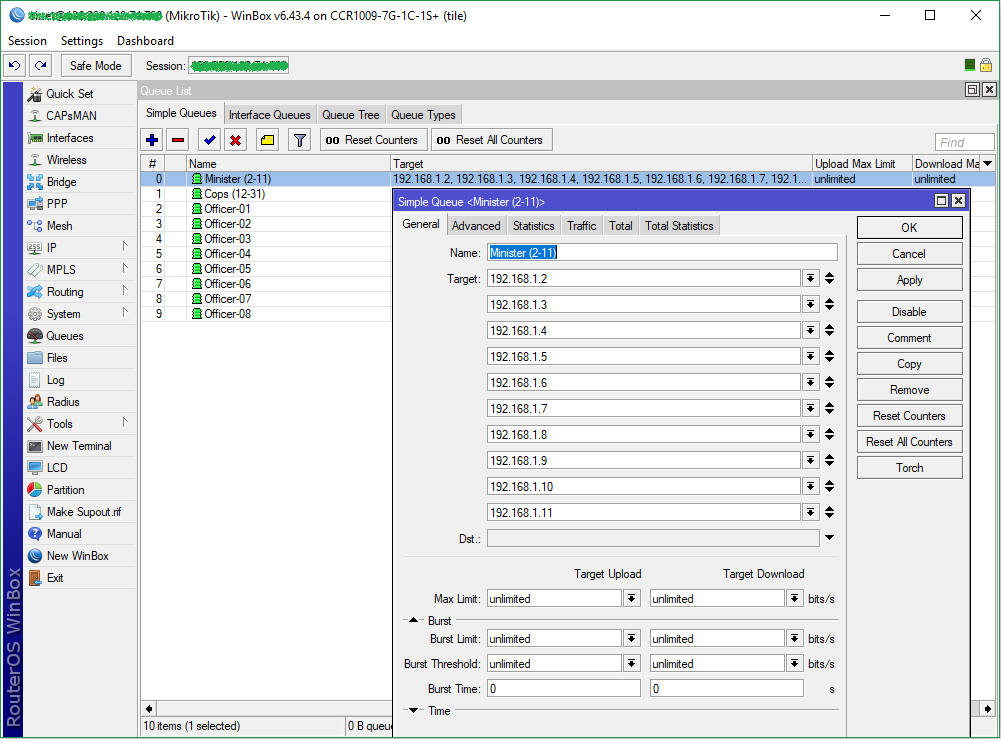Switch to the Queue Tree tab
The height and width of the screenshot is (739, 1001).
pyautogui.click(x=350, y=113)
